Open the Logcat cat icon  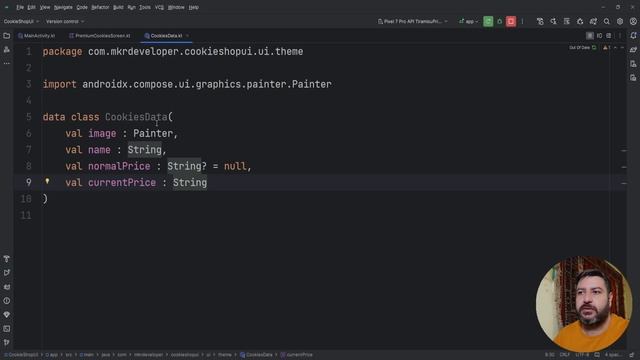pos(7,287)
